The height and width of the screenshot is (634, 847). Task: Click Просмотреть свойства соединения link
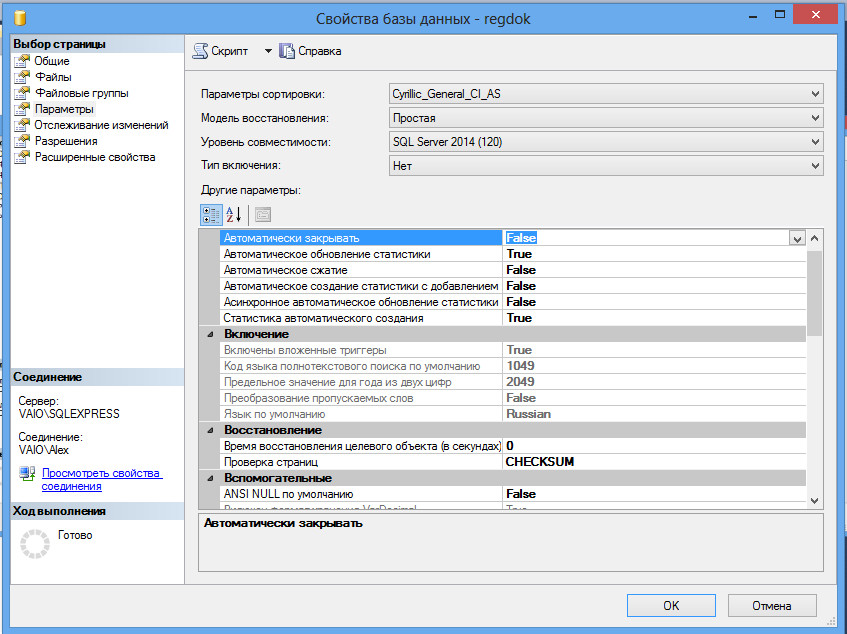tap(101, 479)
